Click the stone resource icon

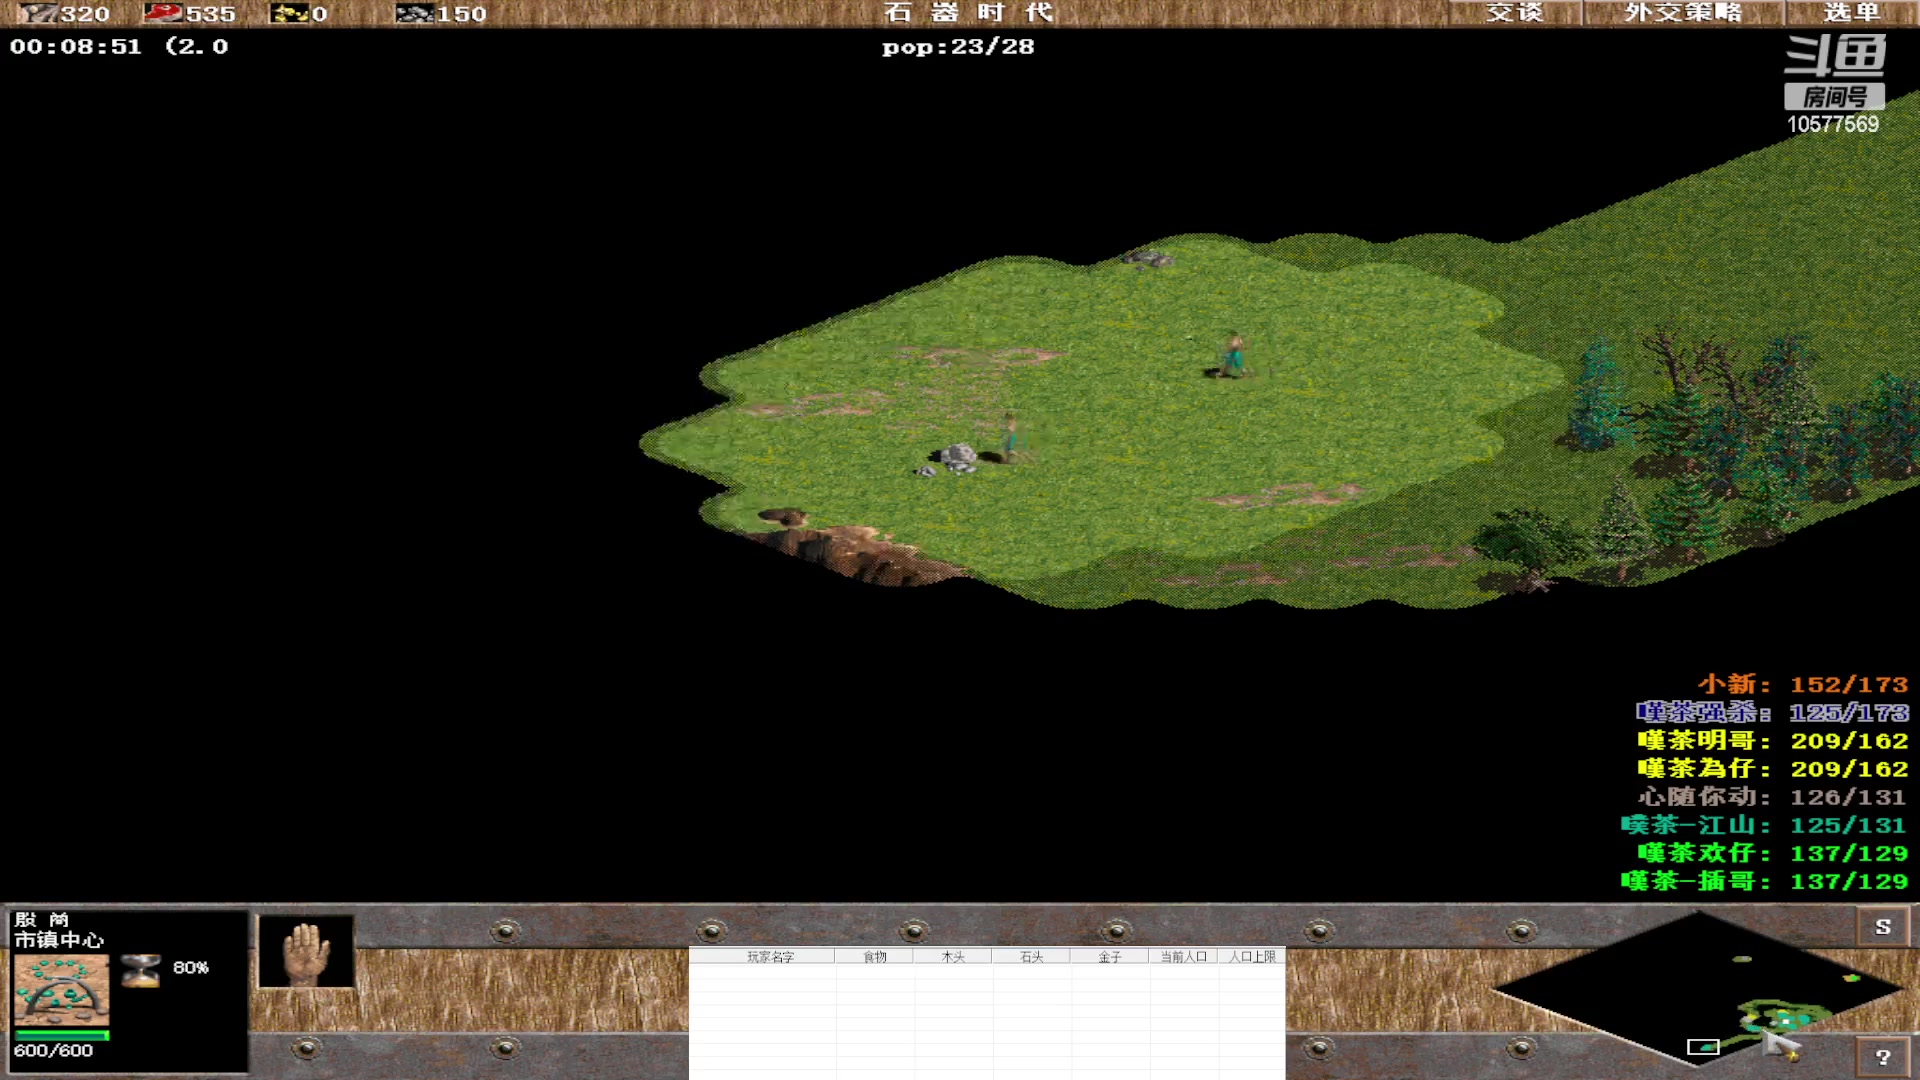pyautogui.click(x=414, y=13)
